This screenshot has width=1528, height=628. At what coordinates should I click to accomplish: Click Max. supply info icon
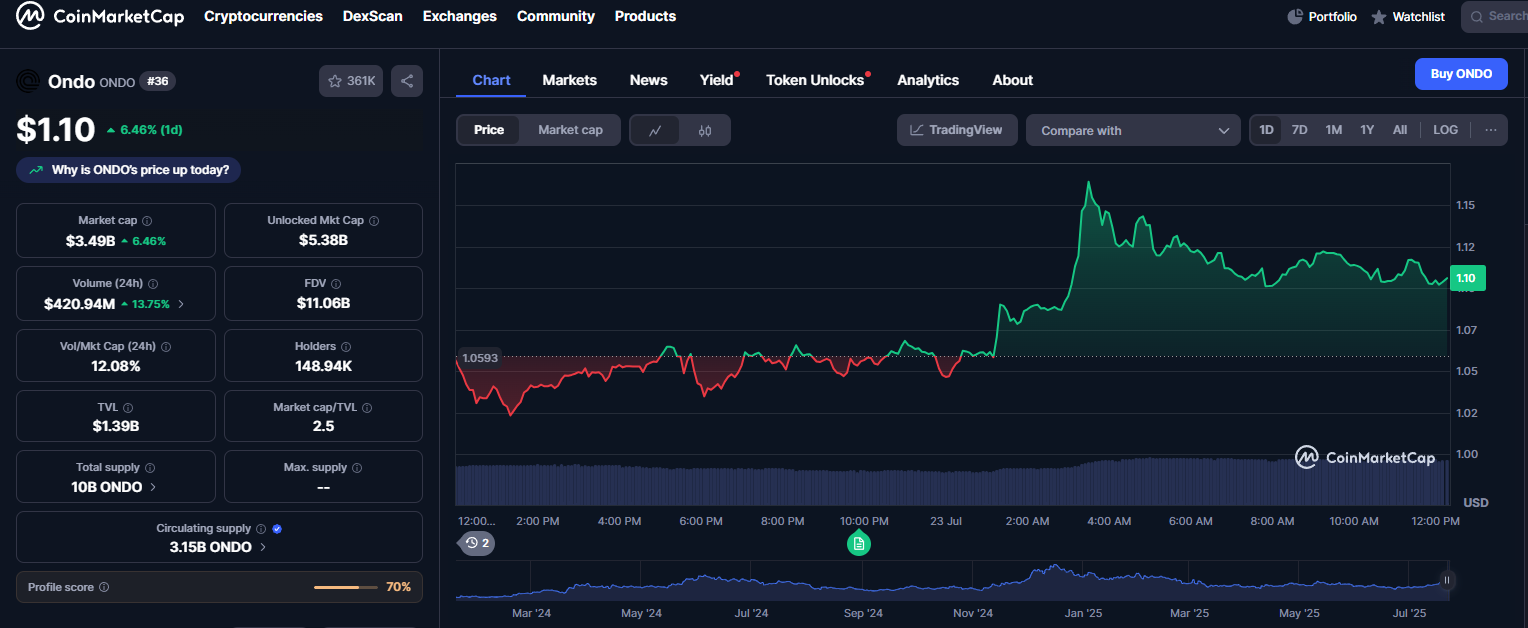point(357,468)
